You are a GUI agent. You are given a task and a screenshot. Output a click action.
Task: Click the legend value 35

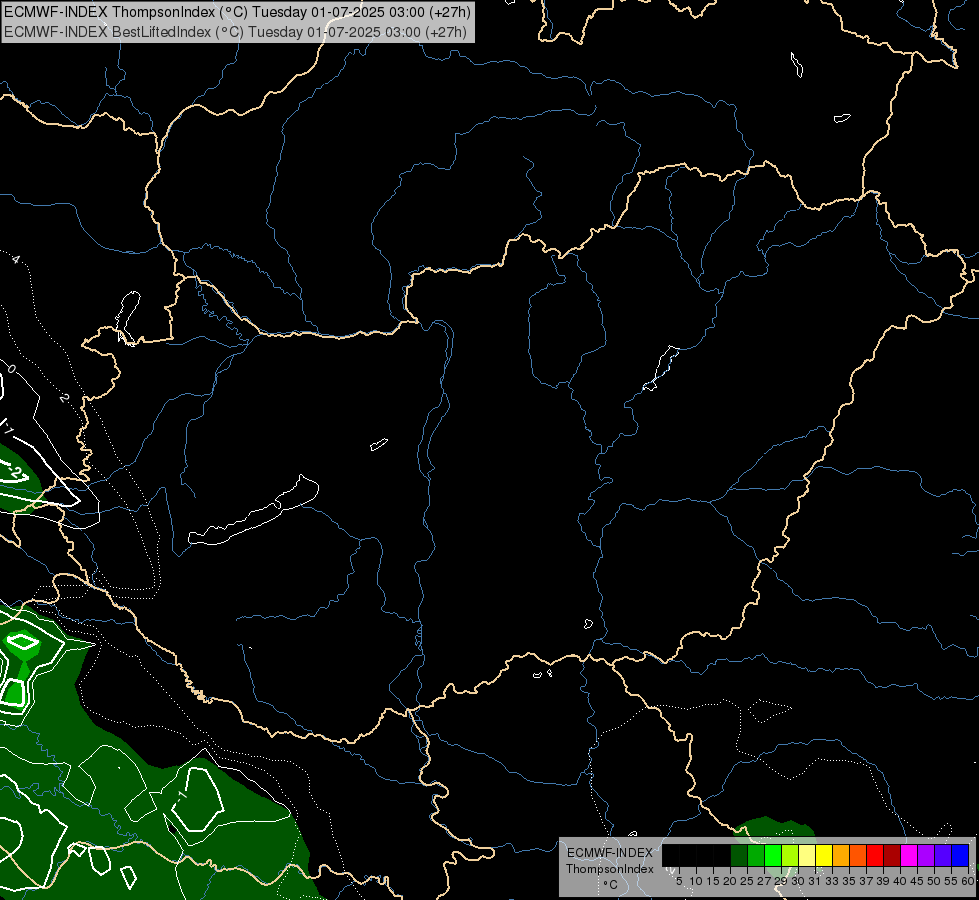click(x=849, y=881)
